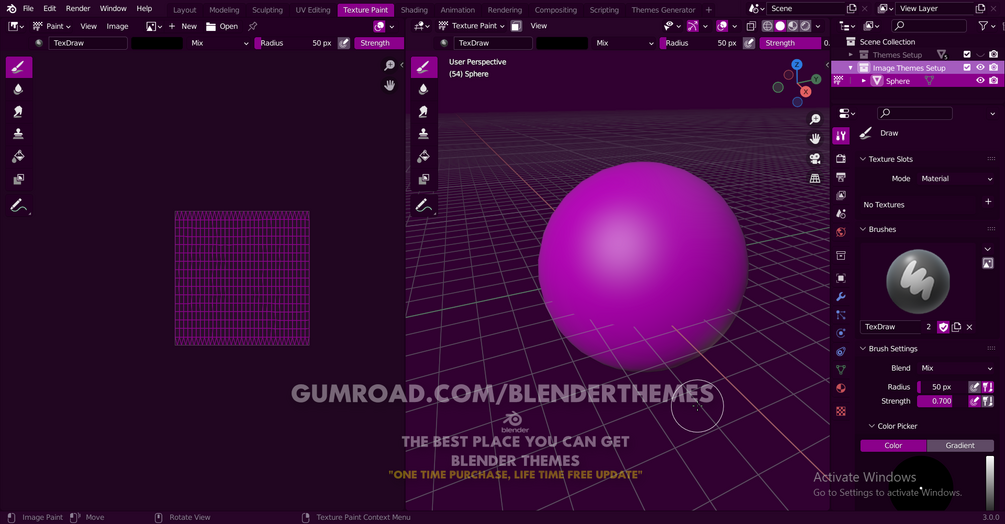Select the Draw brush tool in 3D viewport
The width and height of the screenshot is (1005, 524).
(424, 67)
